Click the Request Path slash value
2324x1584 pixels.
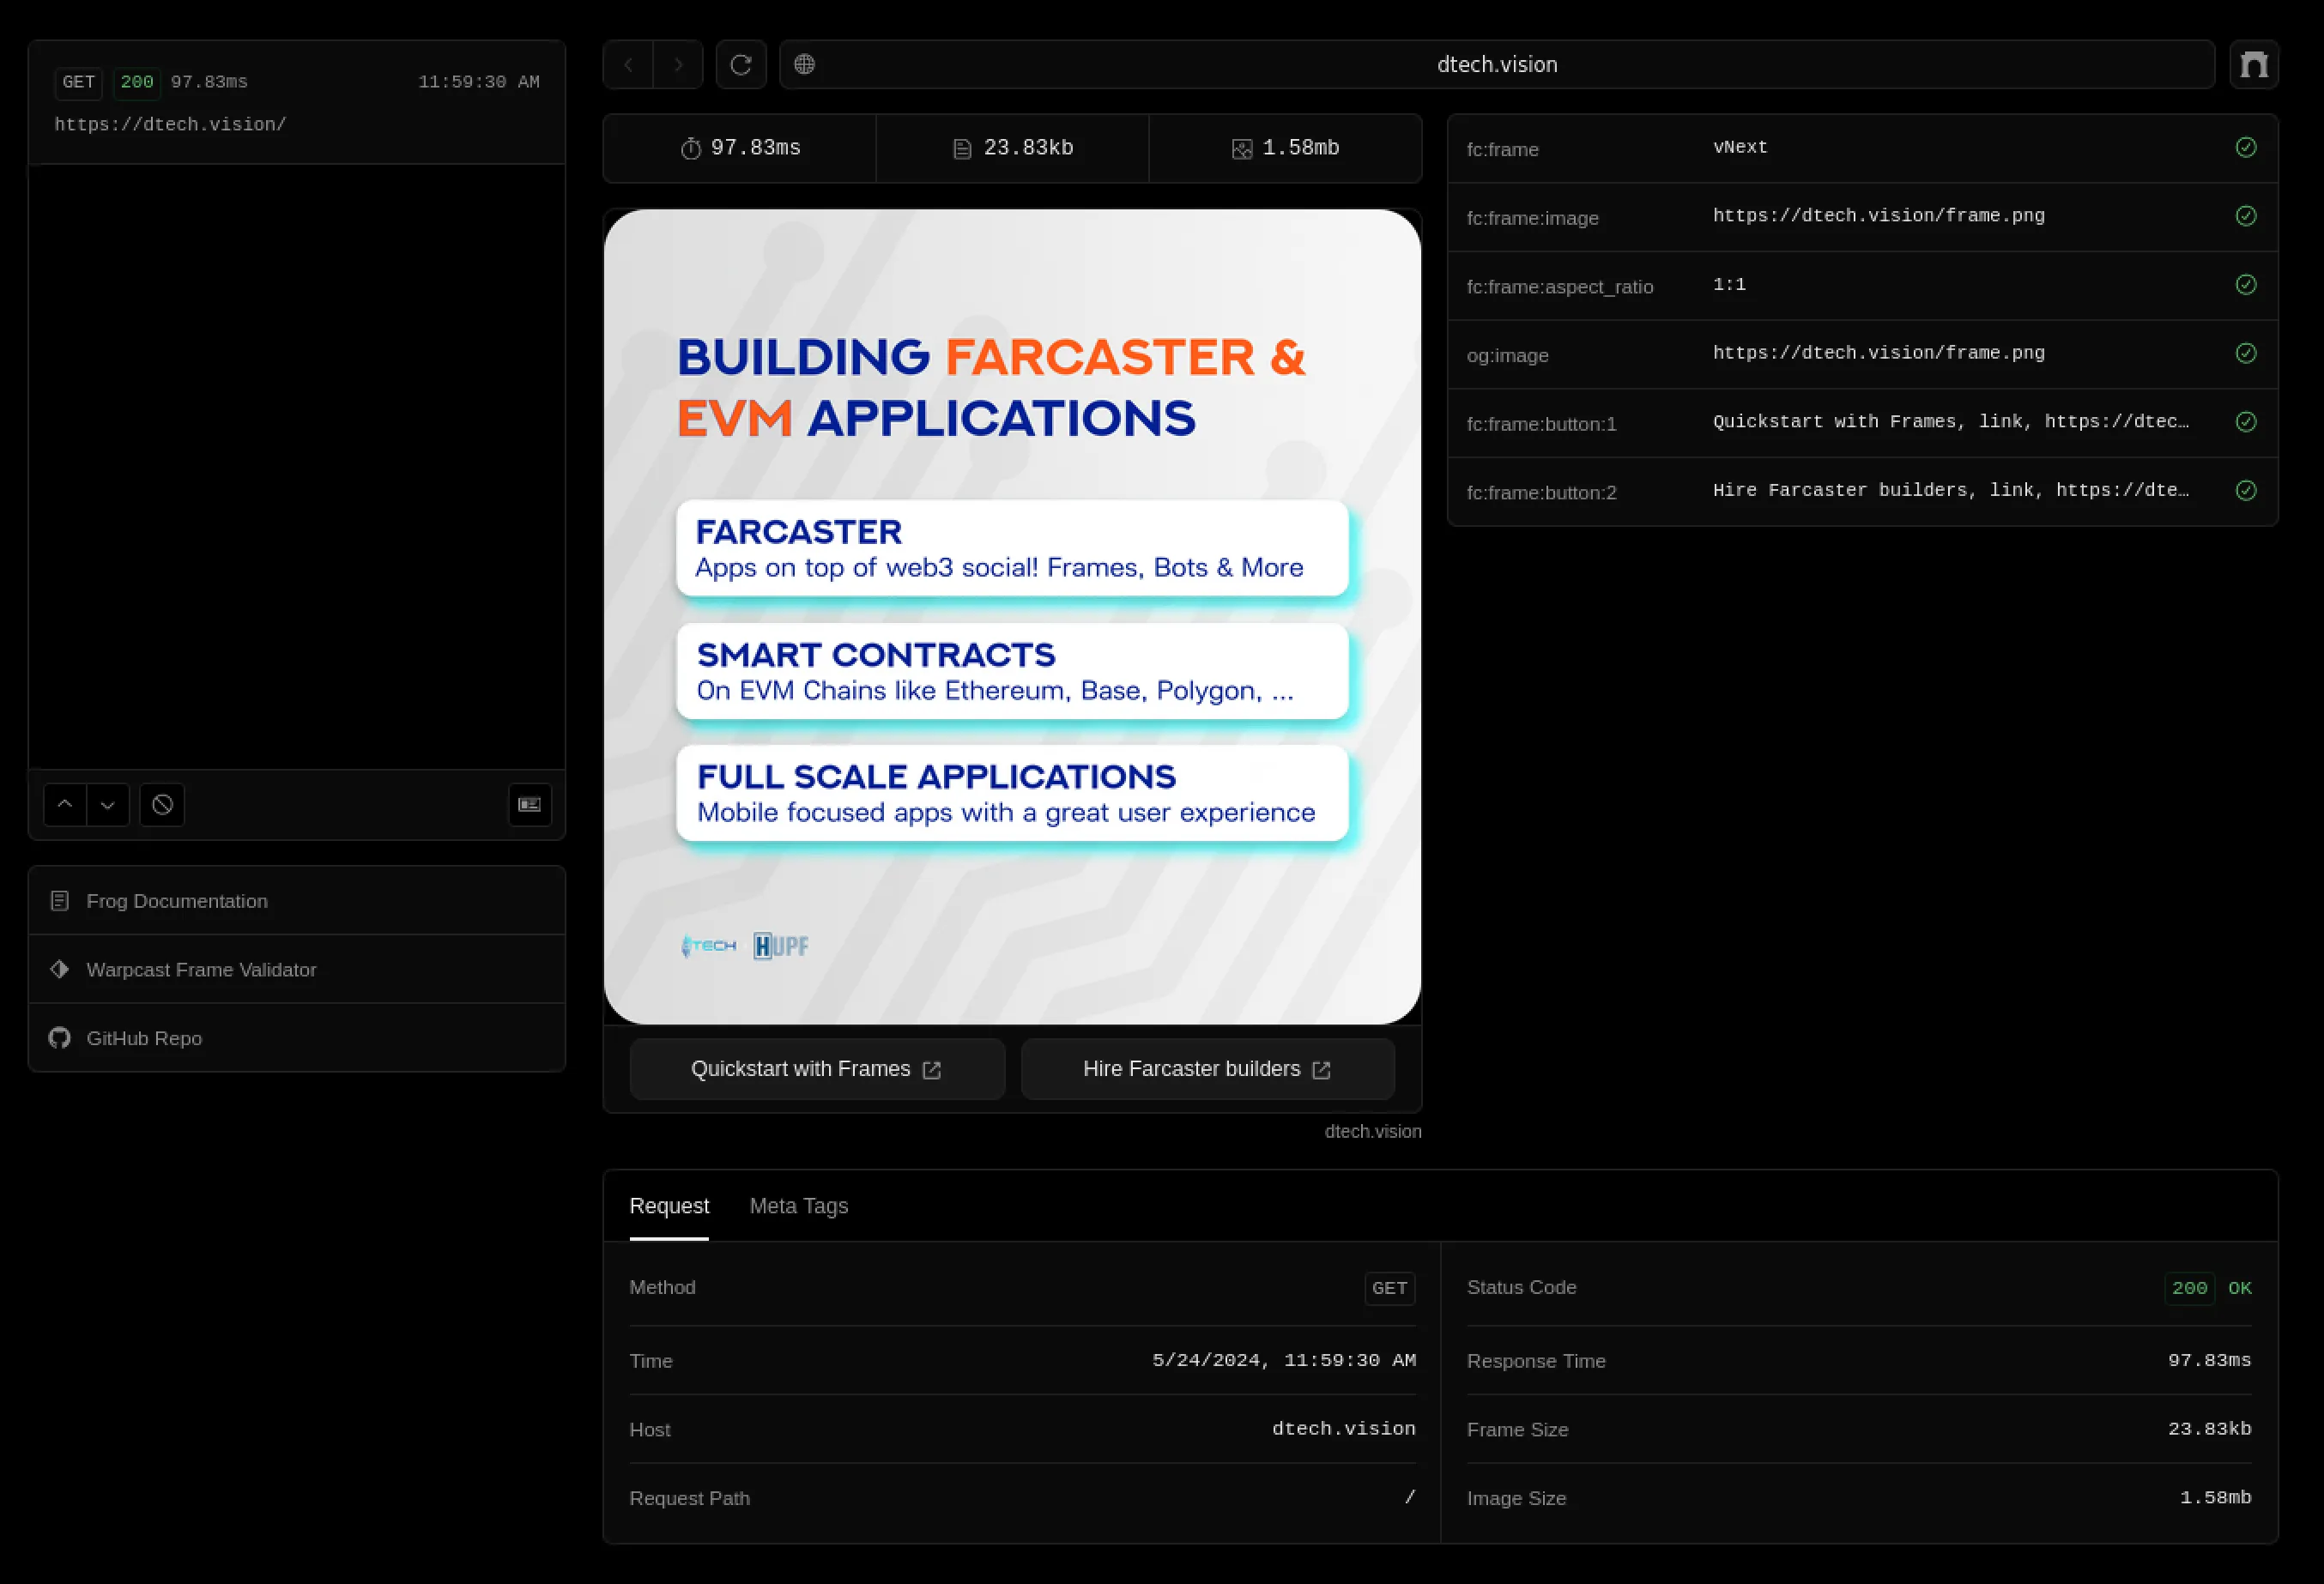pos(1410,1497)
